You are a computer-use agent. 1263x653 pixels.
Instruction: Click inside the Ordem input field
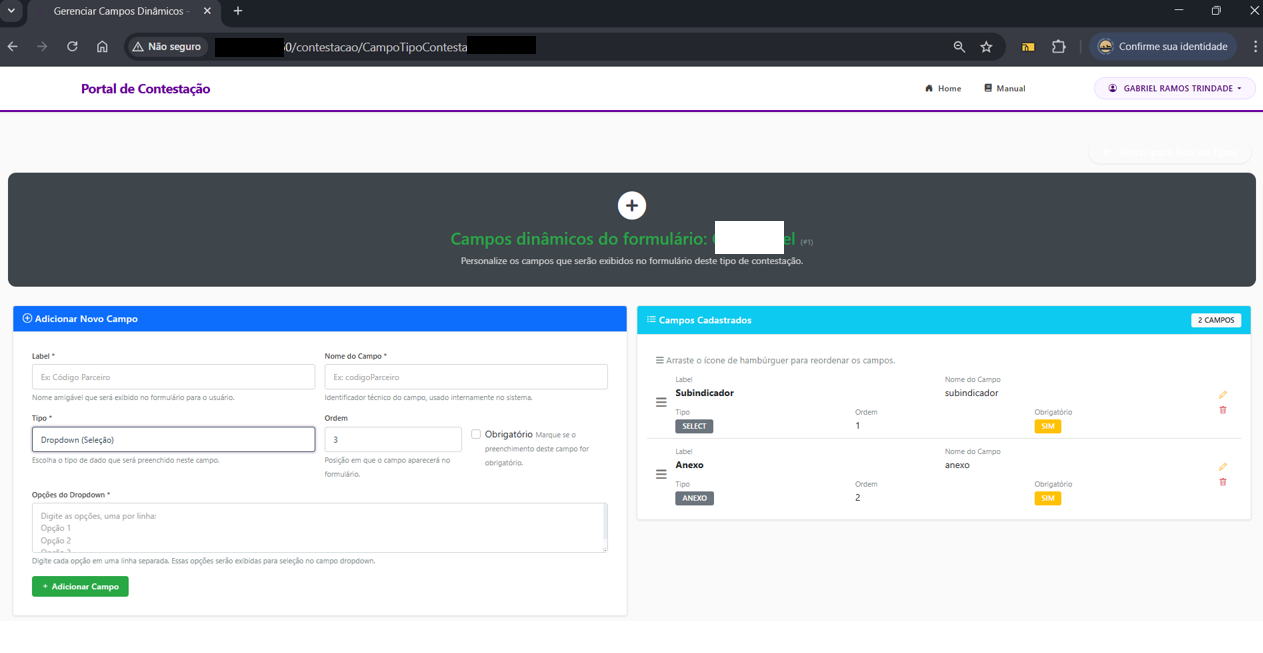point(392,438)
